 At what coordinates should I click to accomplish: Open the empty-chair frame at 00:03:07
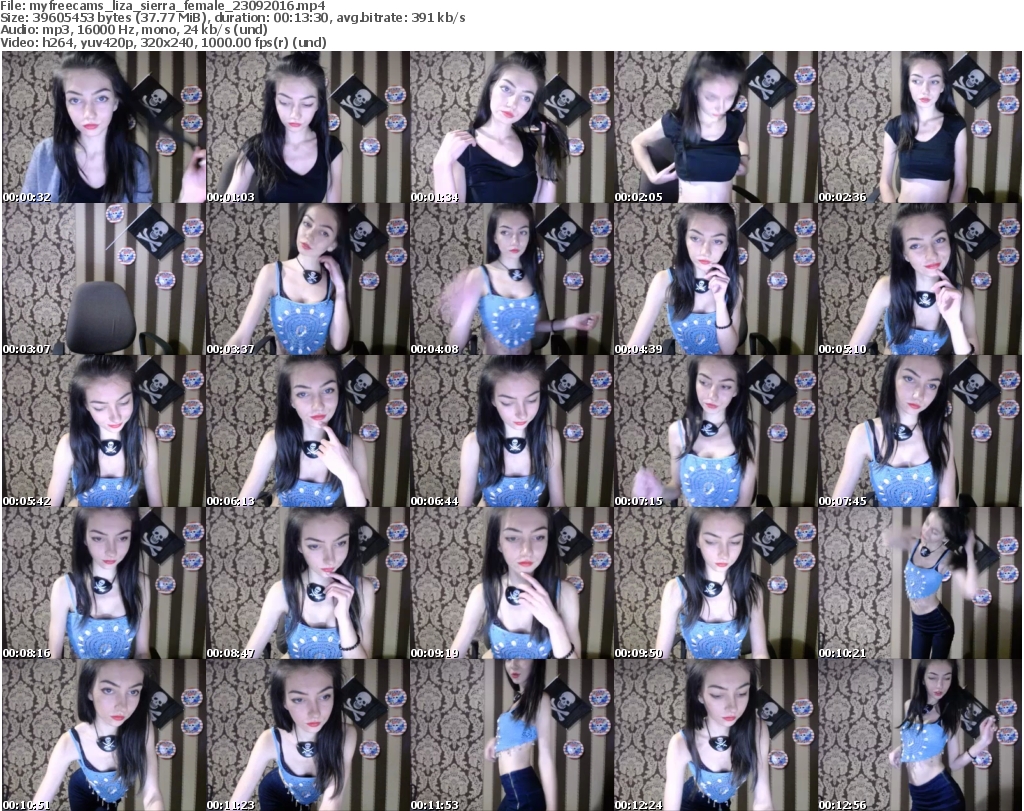104,279
